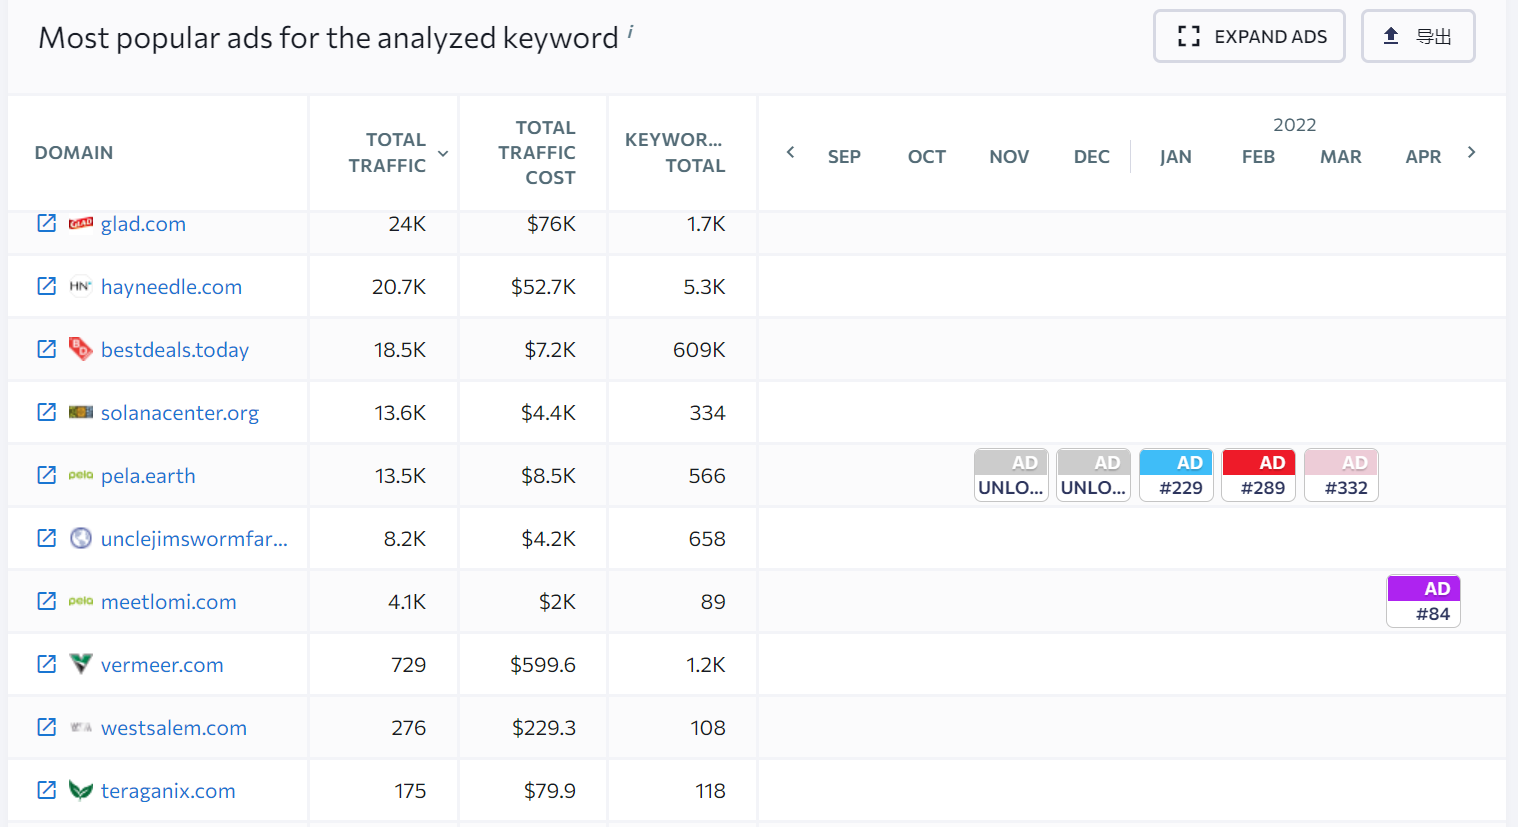The height and width of the screenshot is (827, 1518).
Task: Select pela.earth locked ad under NOV
Action: point(1011,475)
